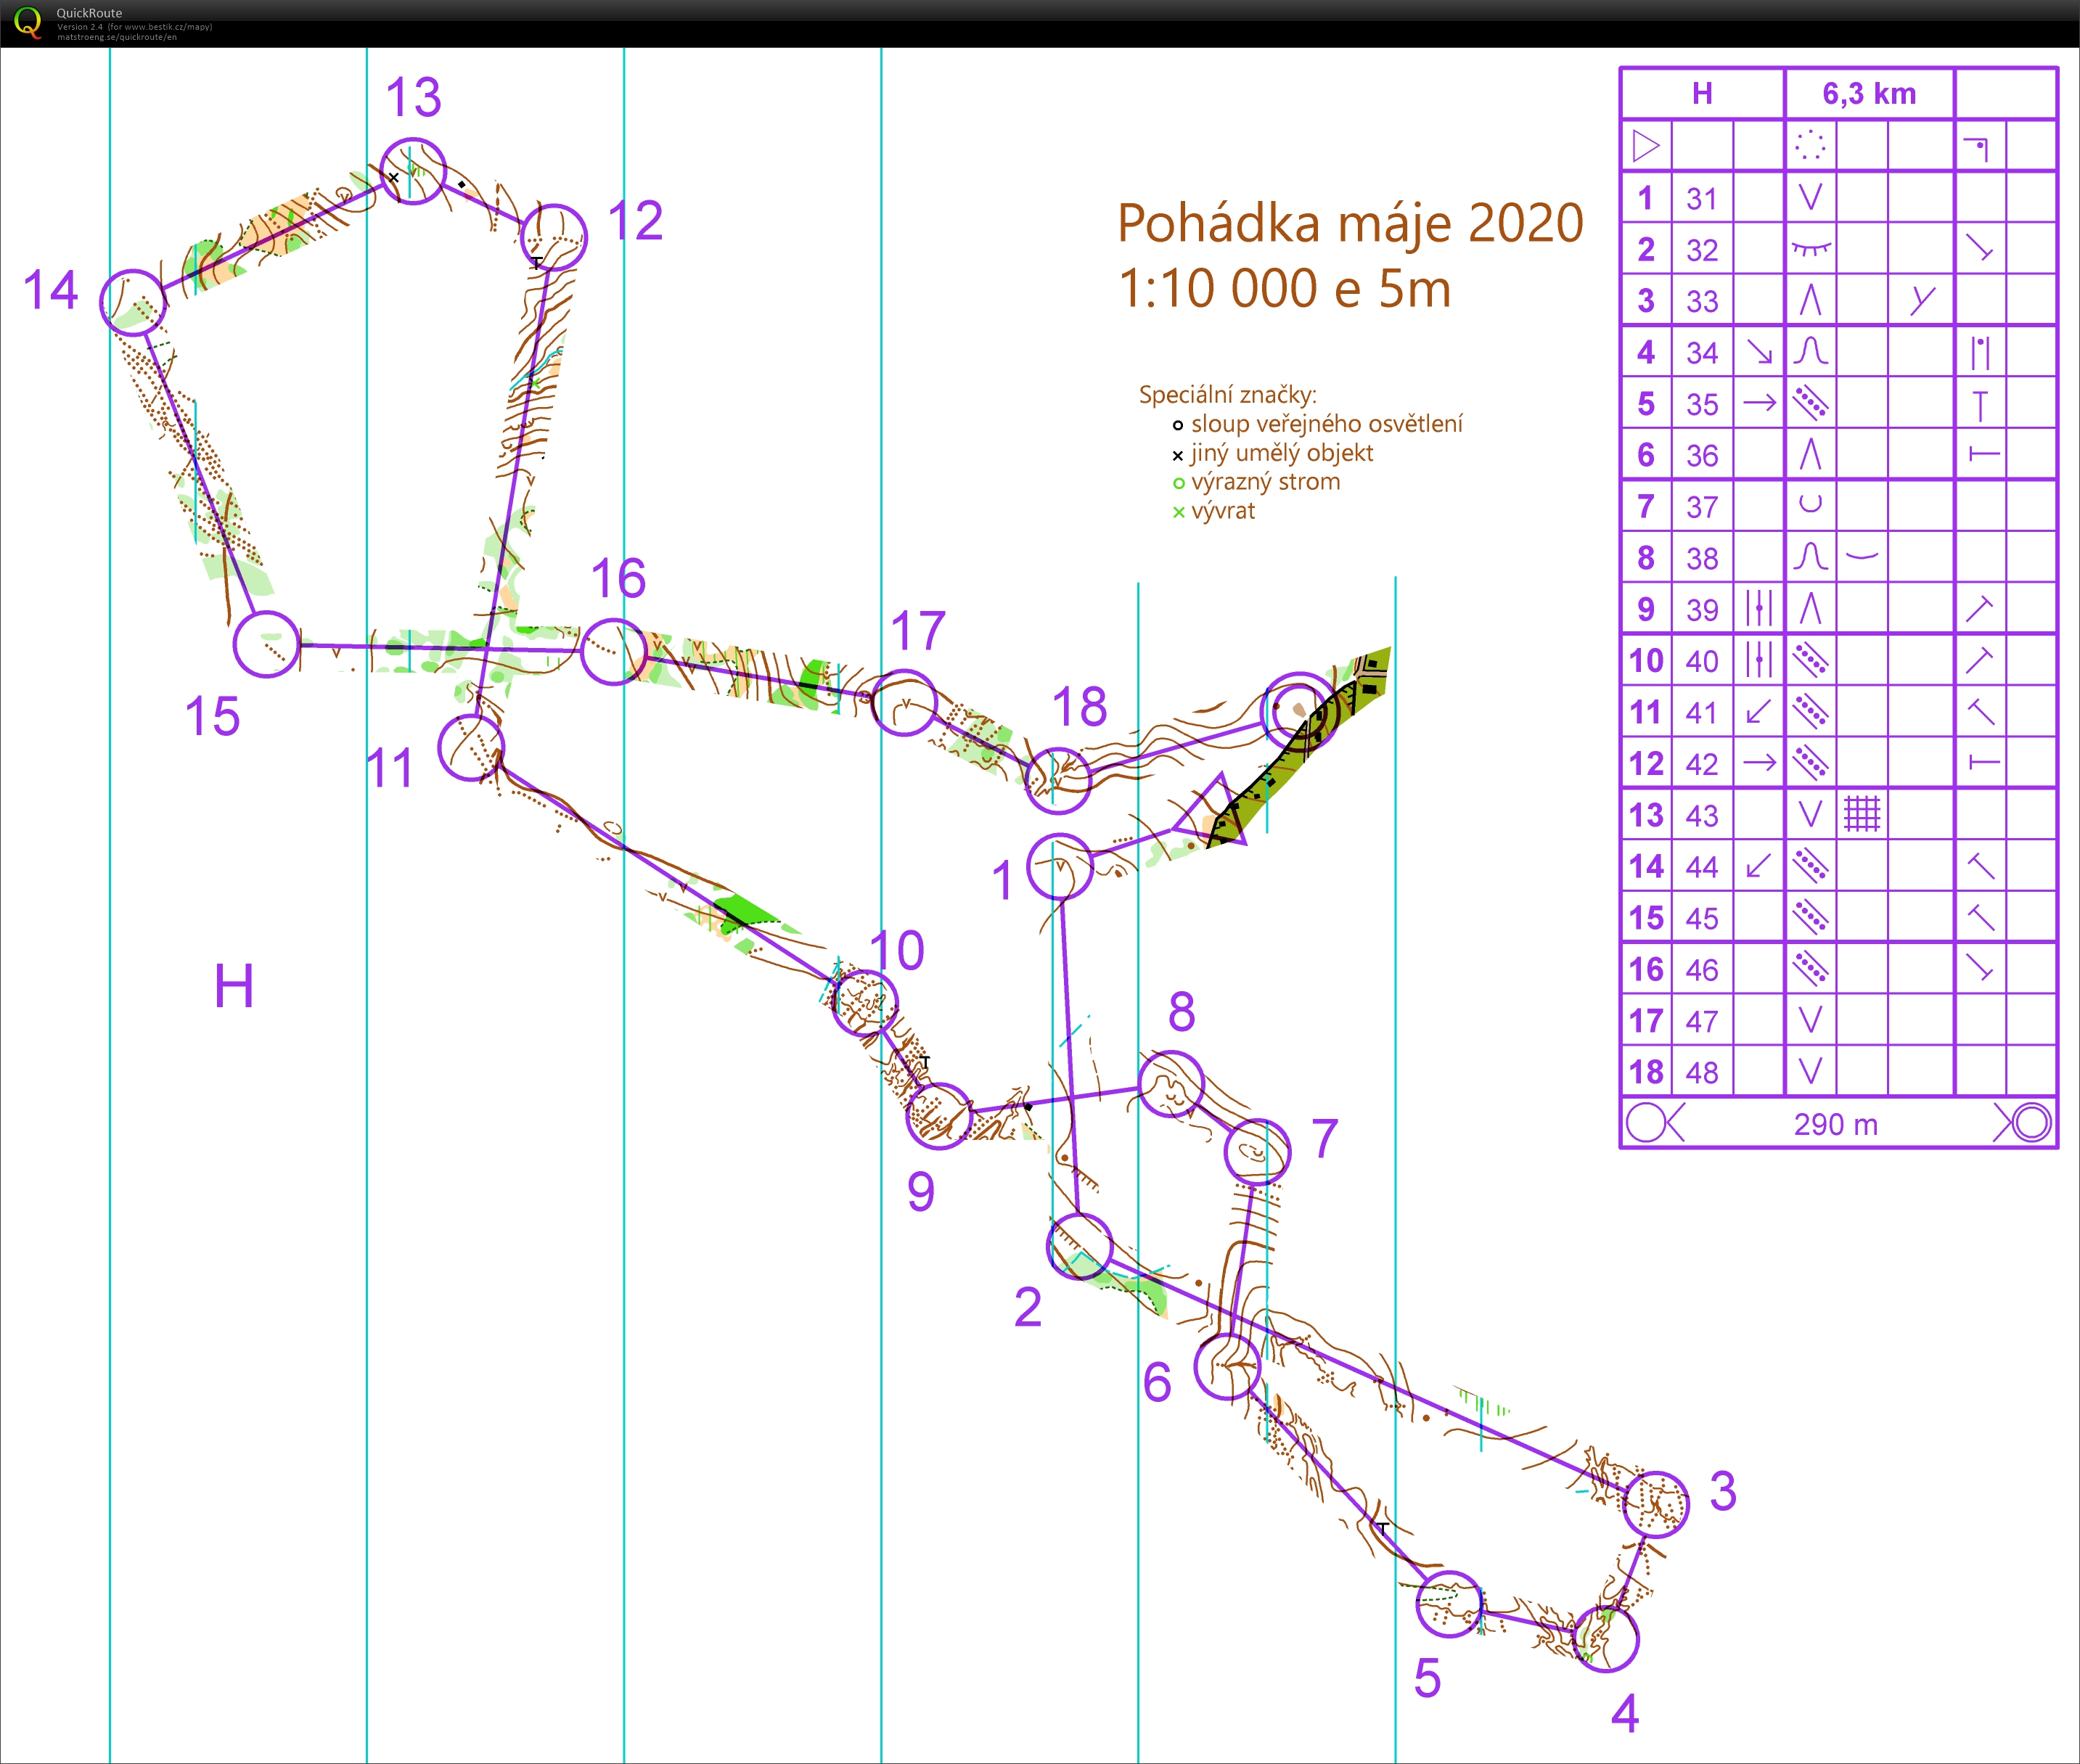Click the eyelash-shaped symbol in row 2

click(x=1810, y=248)
